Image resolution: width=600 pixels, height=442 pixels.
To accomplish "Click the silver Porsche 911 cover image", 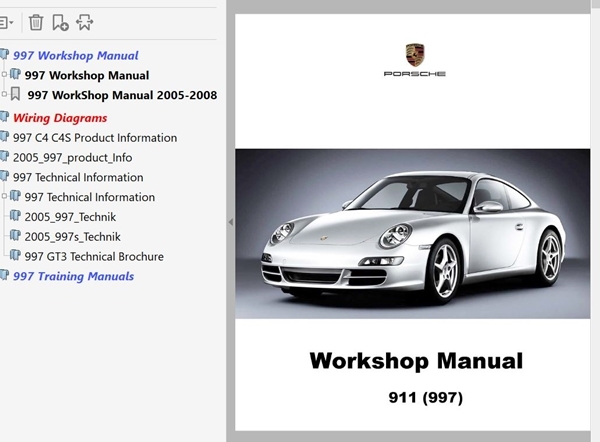I will click(412, 233).
